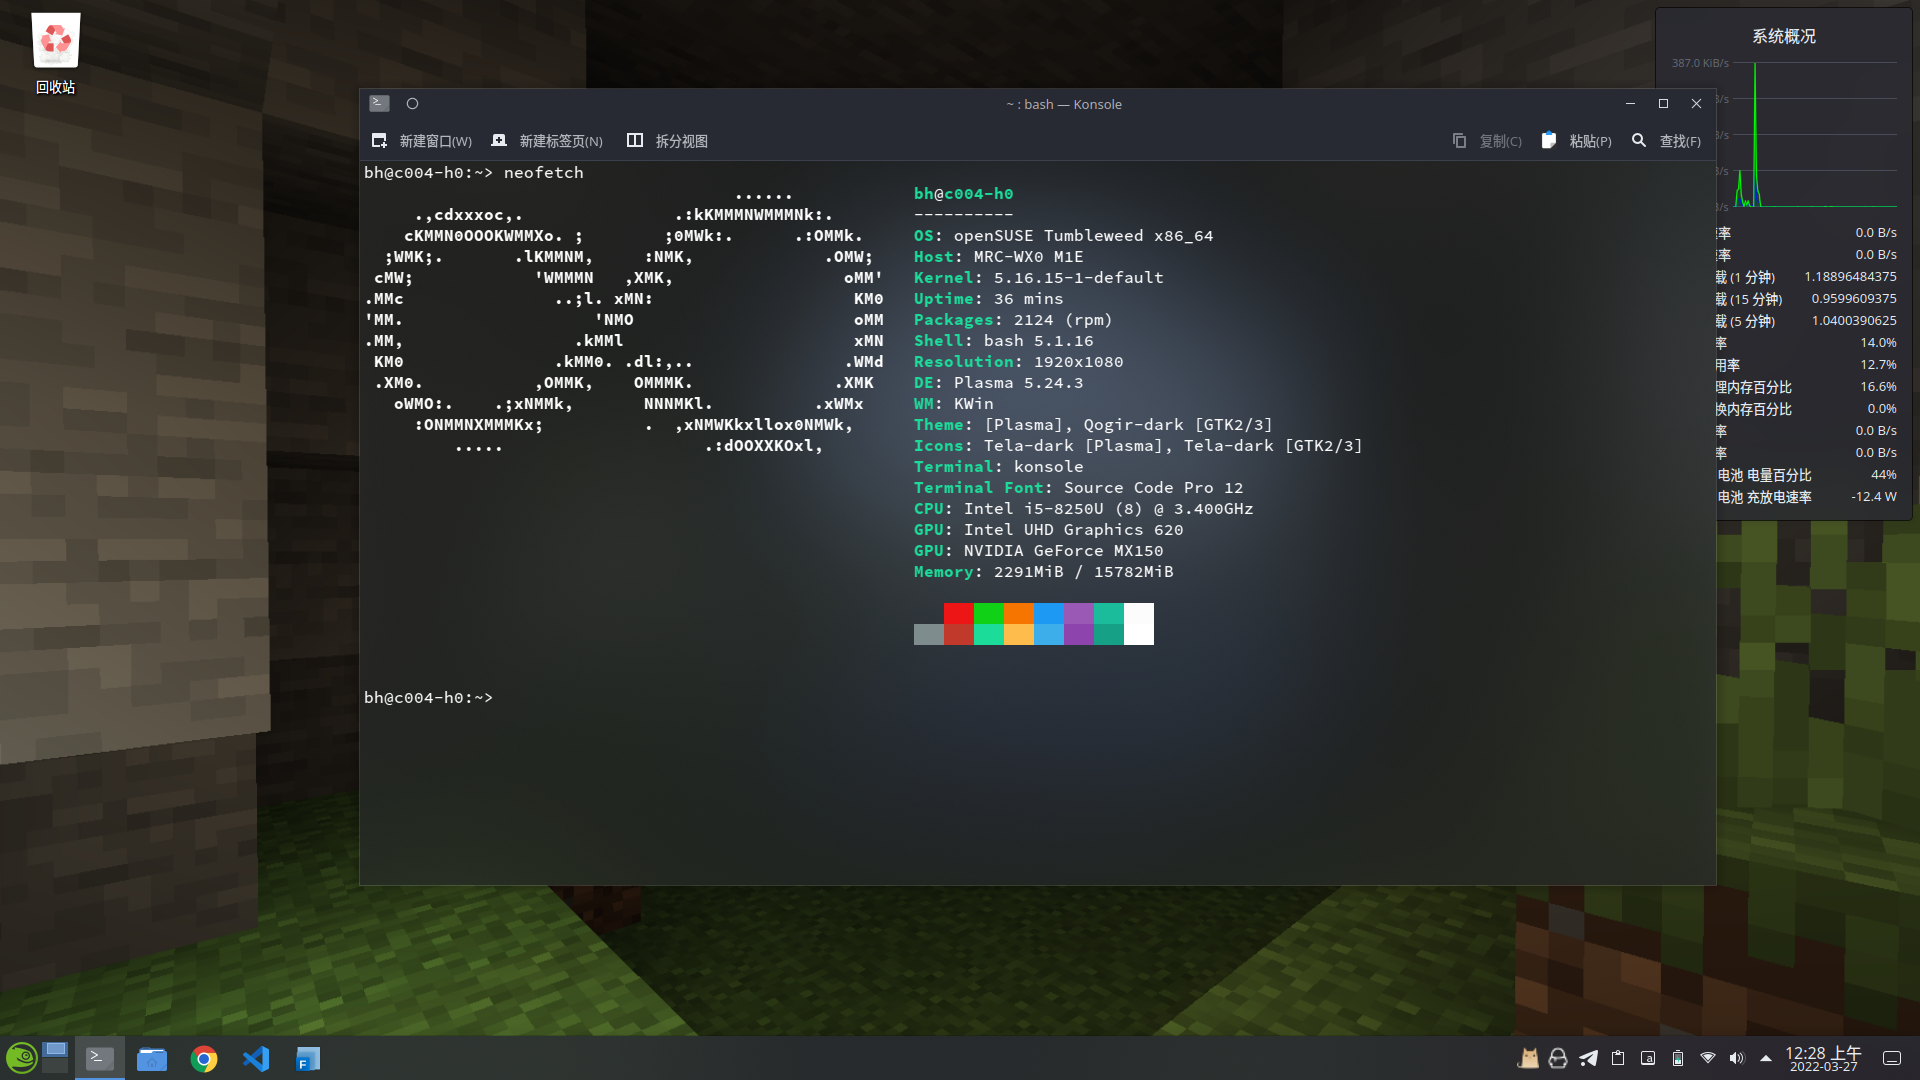1920x1080 pixels.
Task: Click the 1.0400390625 five-minute load value
Action: (1854, 321)
